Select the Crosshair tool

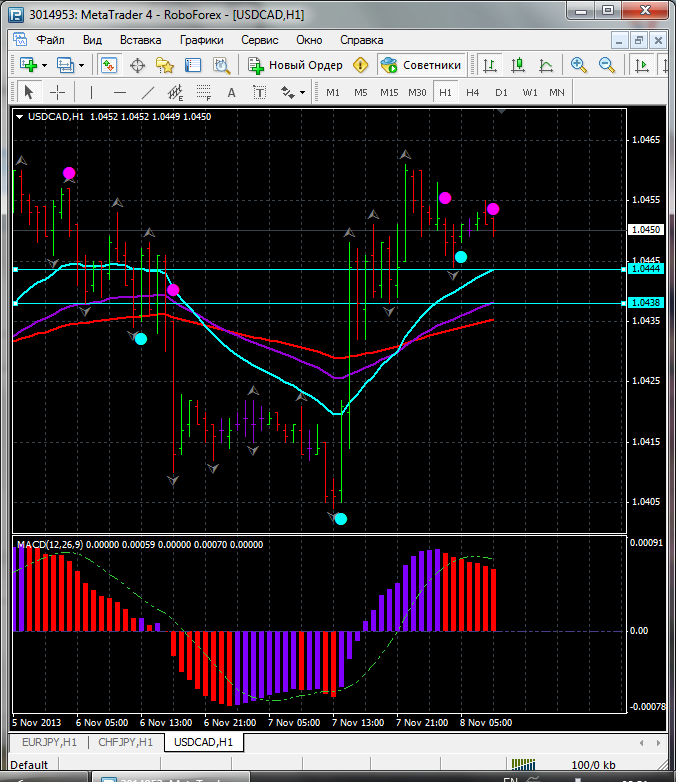[58, 92]
